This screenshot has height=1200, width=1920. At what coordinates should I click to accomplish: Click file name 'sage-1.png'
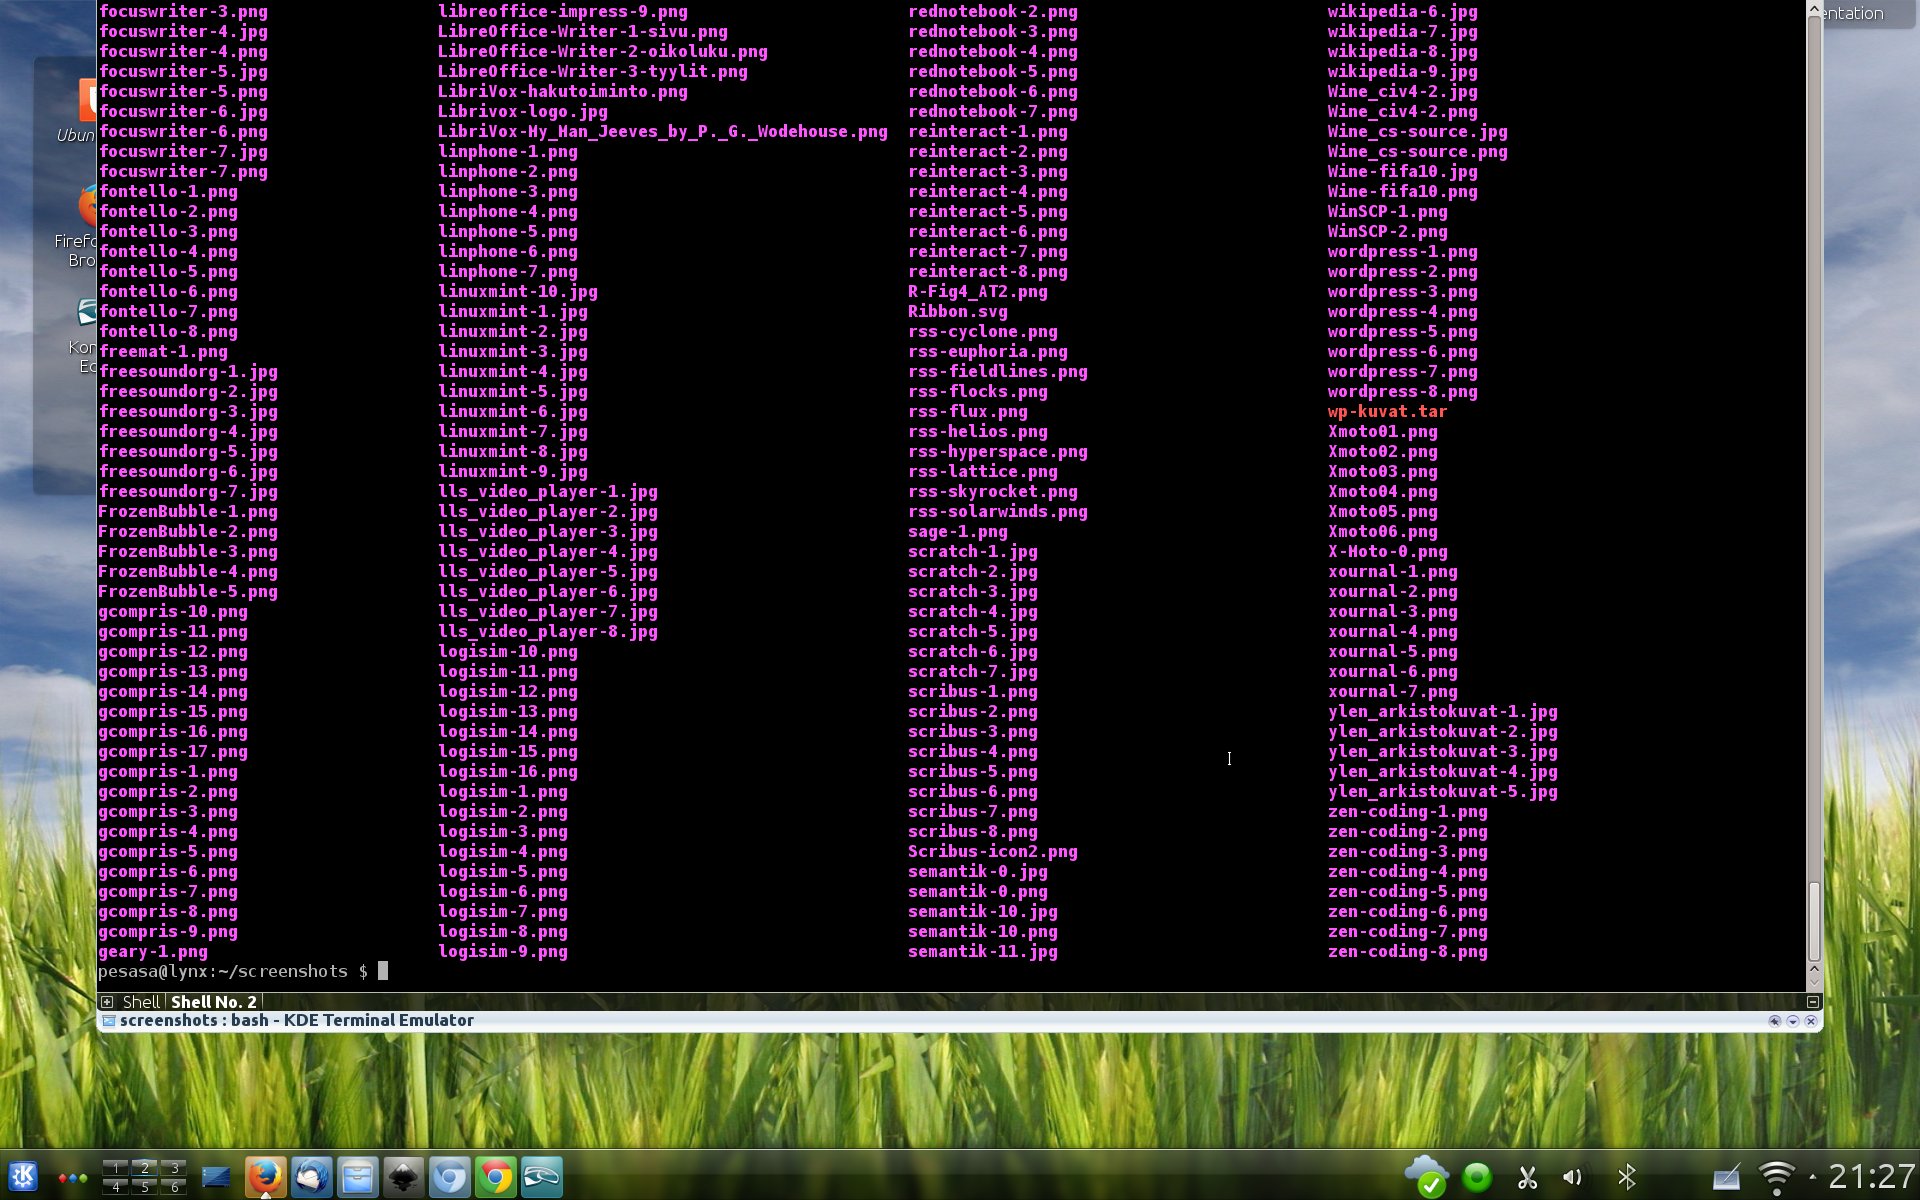(957, 531)
